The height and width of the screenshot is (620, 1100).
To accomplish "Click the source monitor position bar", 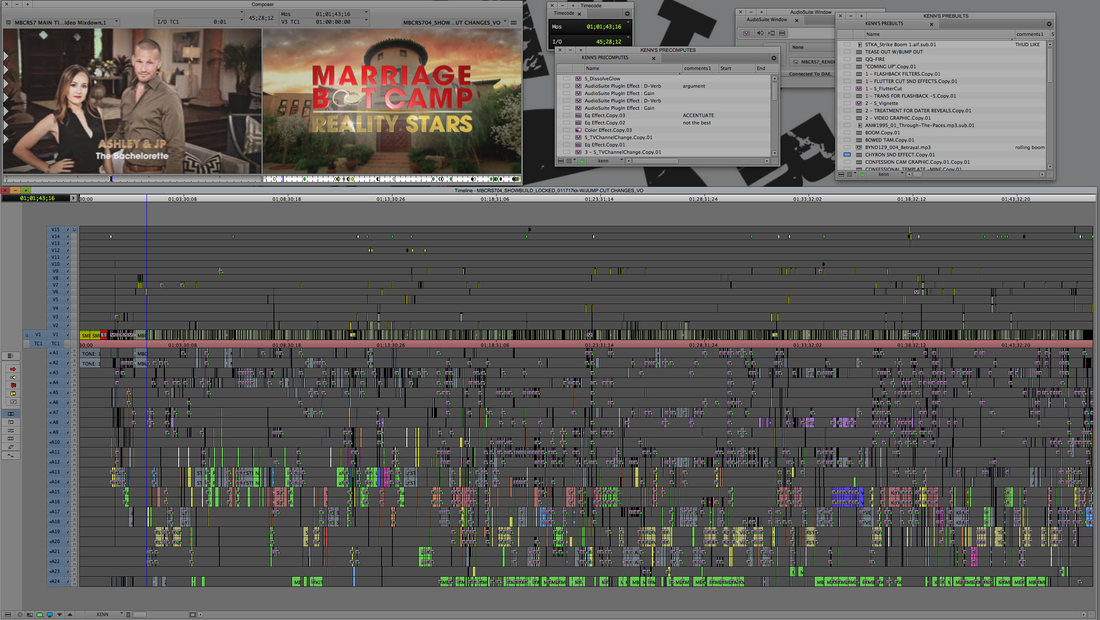I will (x=132, y=180).
